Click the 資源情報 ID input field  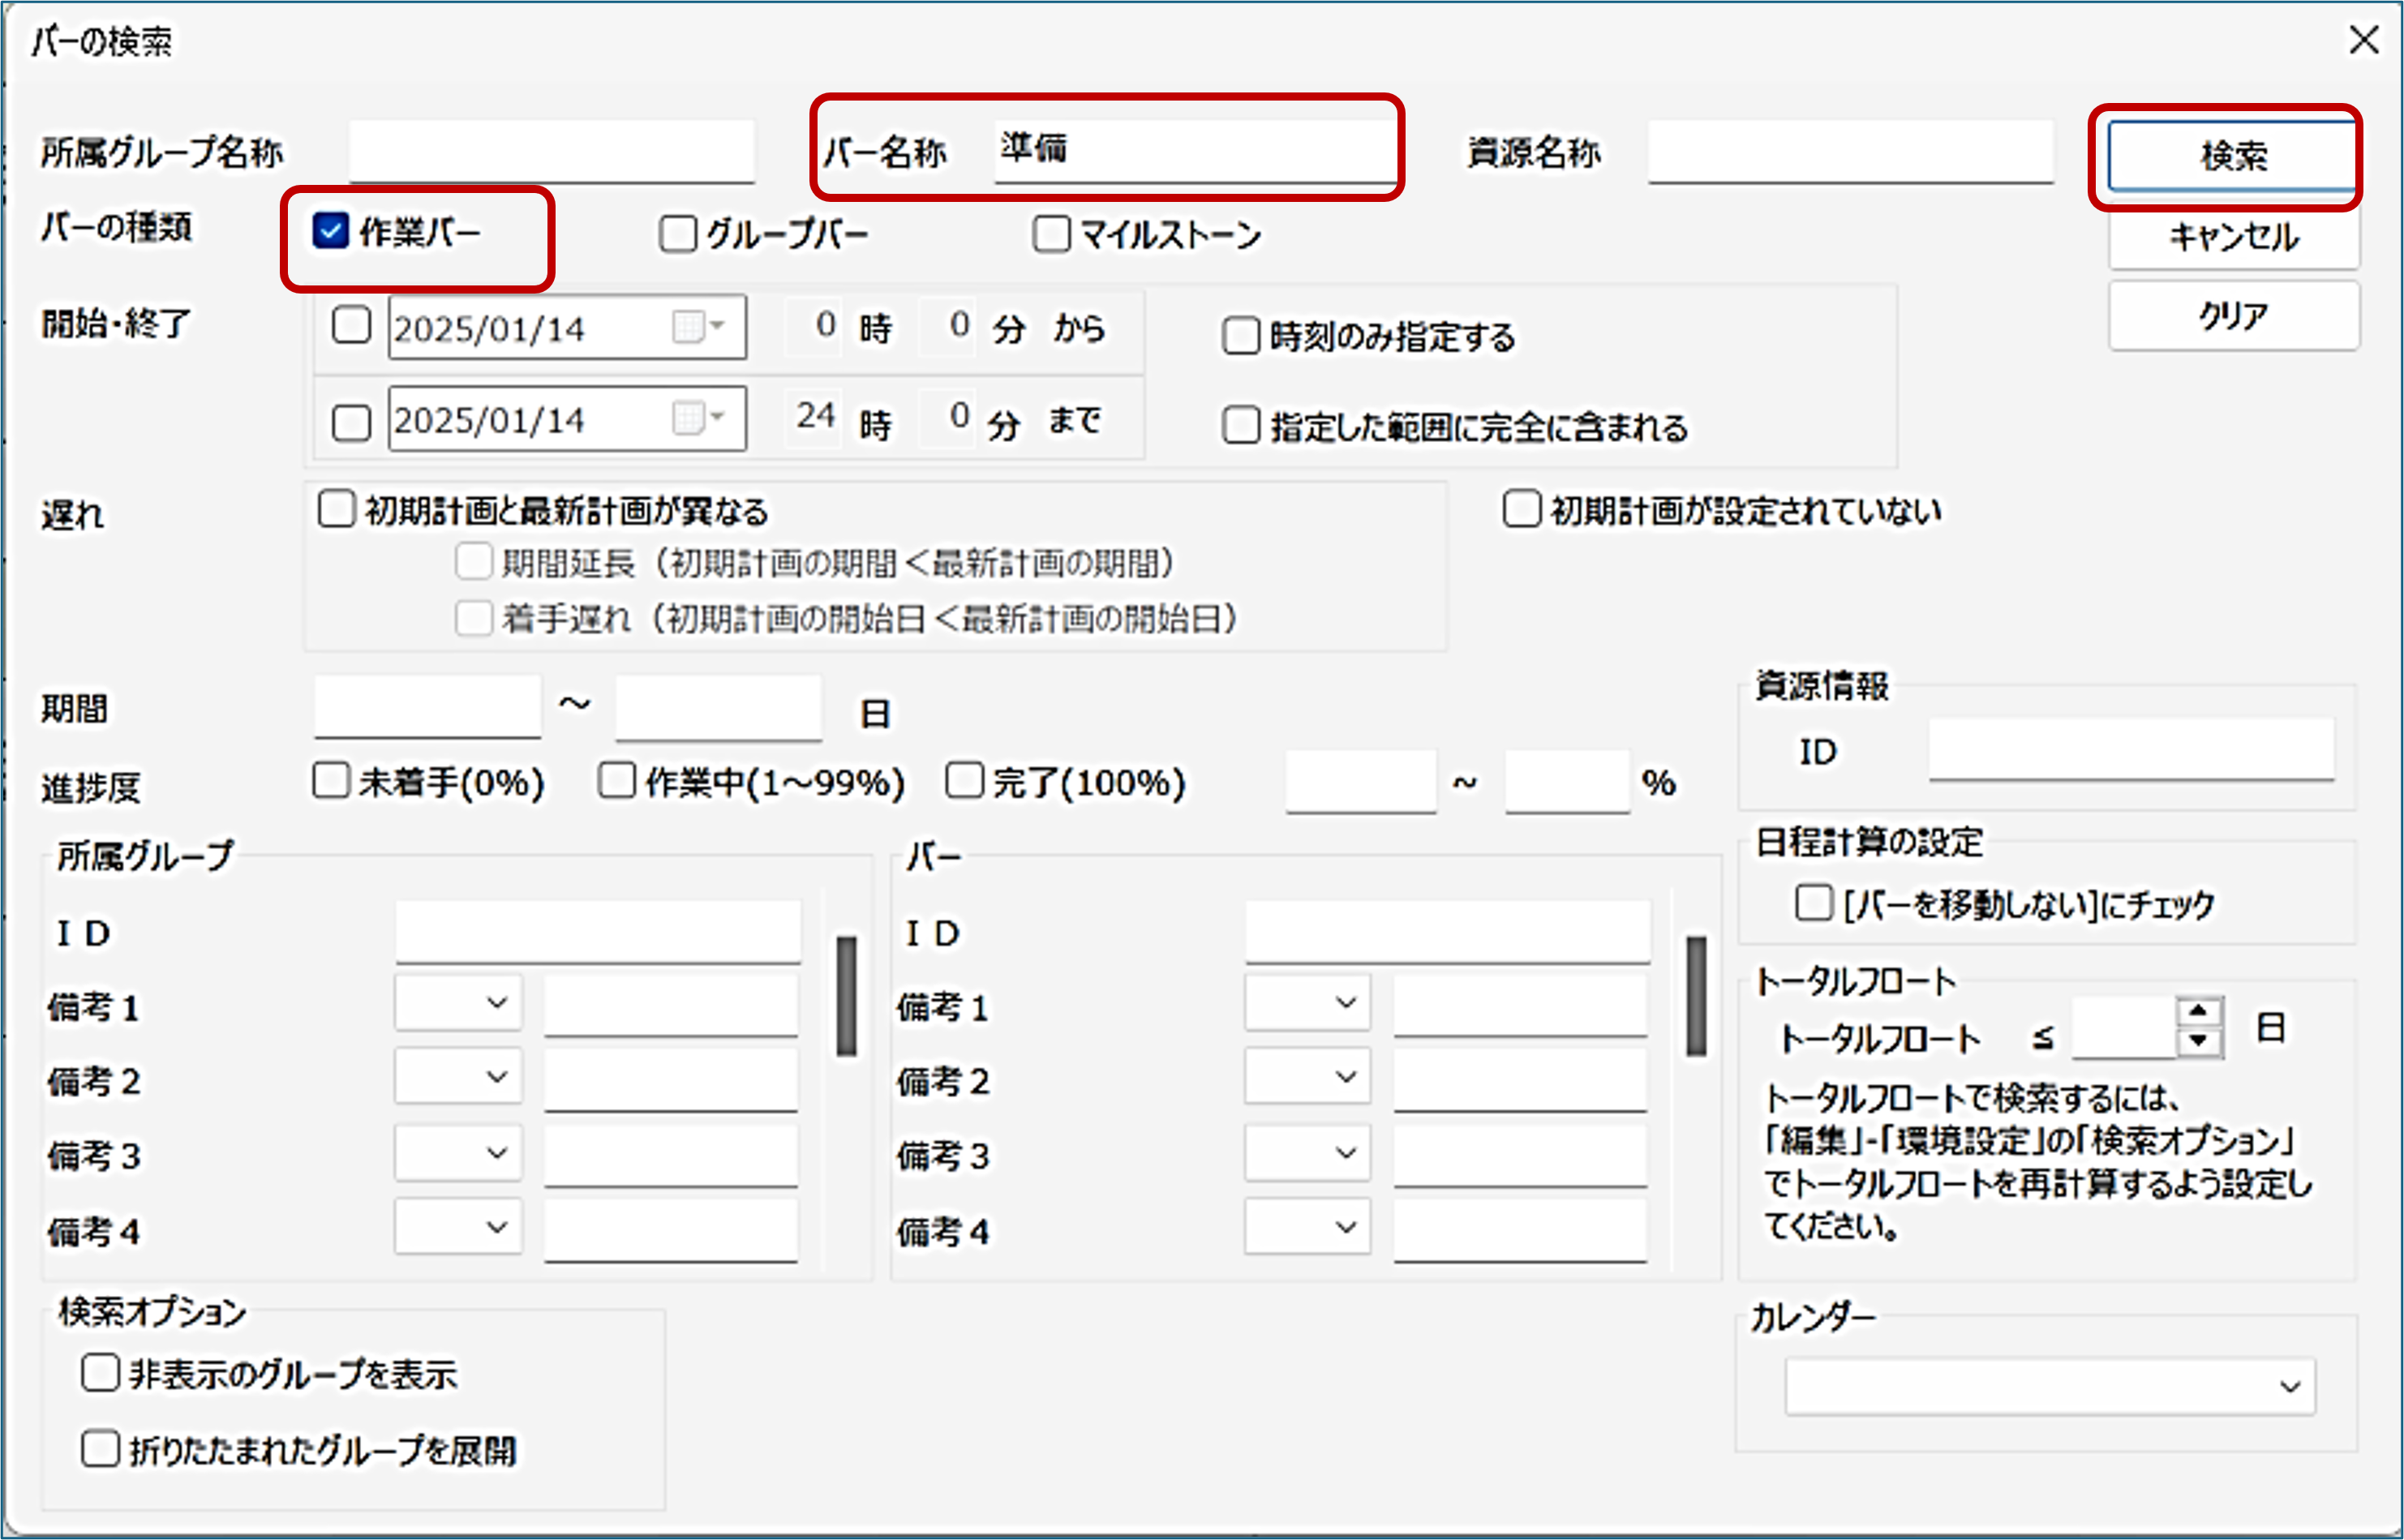[x=2131, y=749]
